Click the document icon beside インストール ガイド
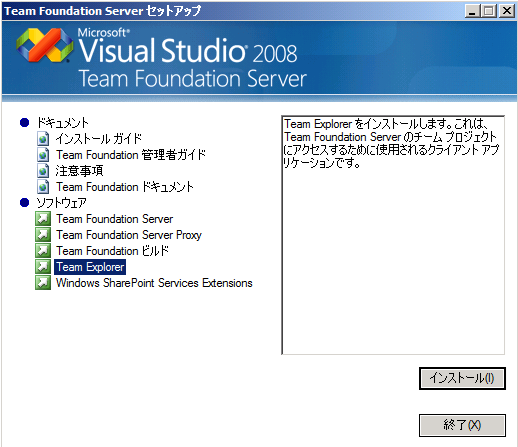The image size is (518, 447). (43, 139)
